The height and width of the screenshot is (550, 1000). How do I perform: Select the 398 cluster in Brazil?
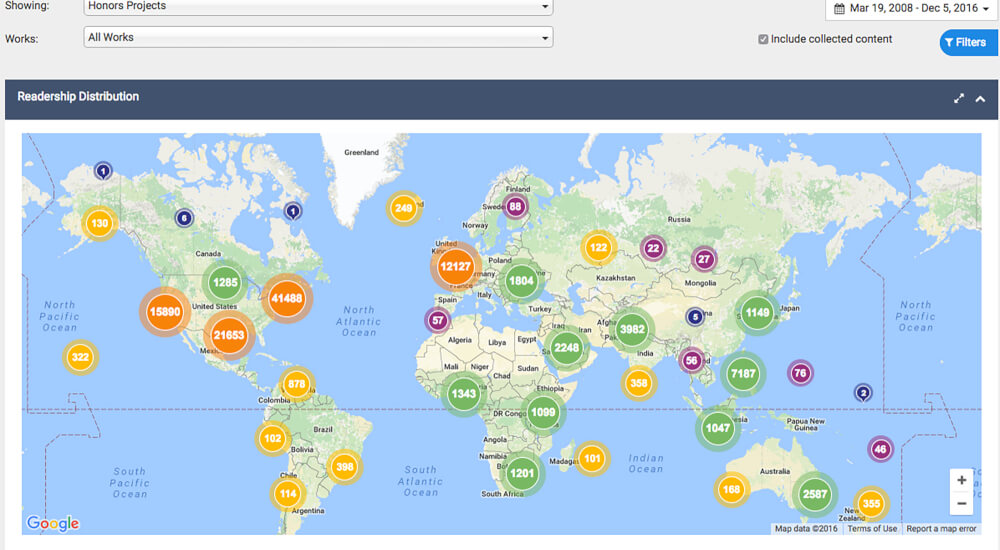[345, 467]
